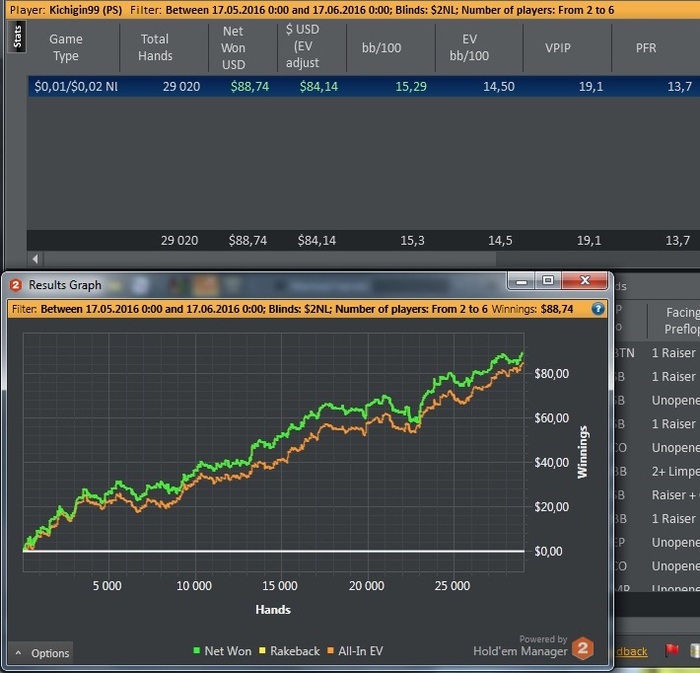Click the horizontal scrollbar thumb of stats table

click(x=270, y=258)
